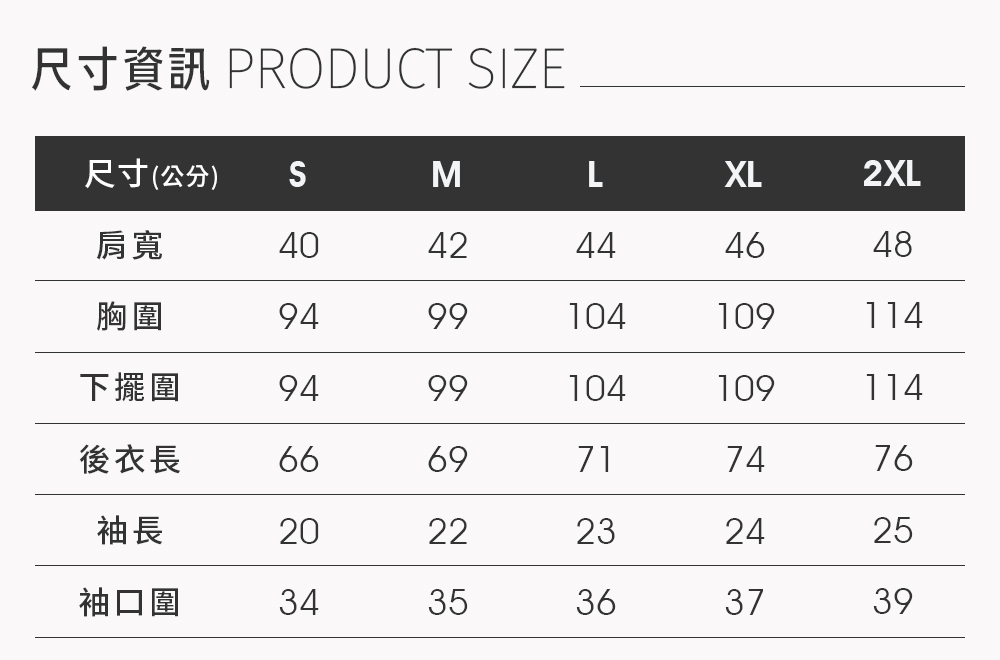Image resolution: width=1000 pixels, height=660 pixels.
Task: Click back length value 76 for 2XL
Action: point(893,458)
